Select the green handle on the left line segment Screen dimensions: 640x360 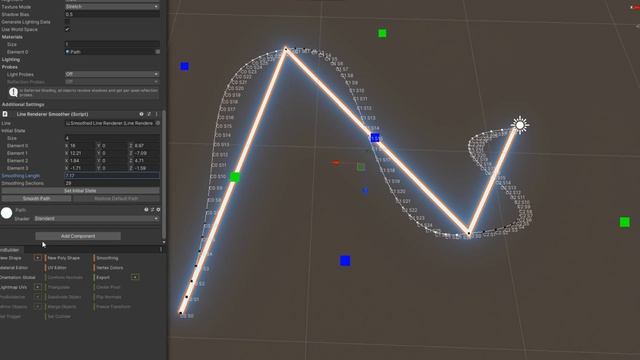235,177
